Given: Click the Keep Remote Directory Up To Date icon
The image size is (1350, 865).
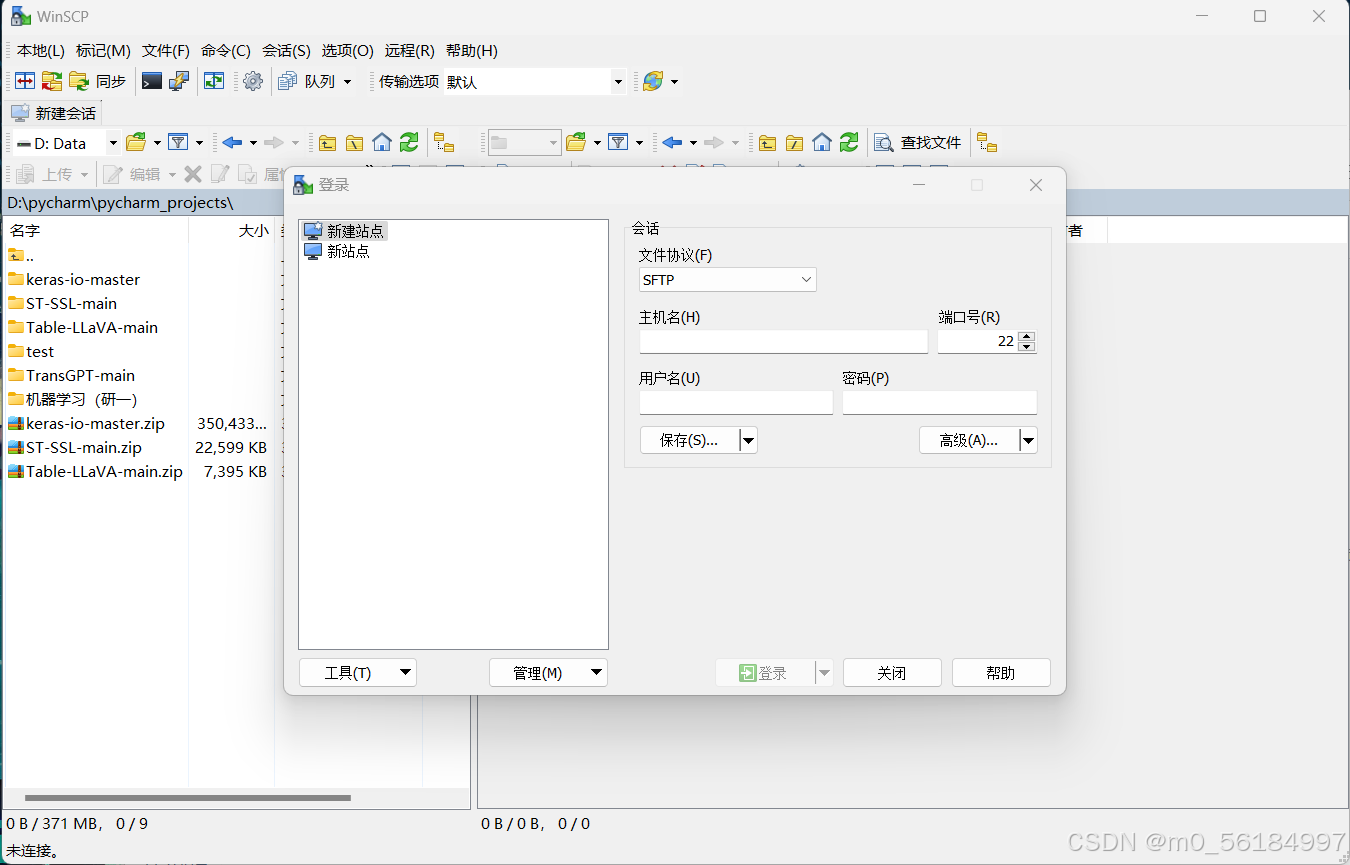Looking at the screenshot, I should 52,81.
